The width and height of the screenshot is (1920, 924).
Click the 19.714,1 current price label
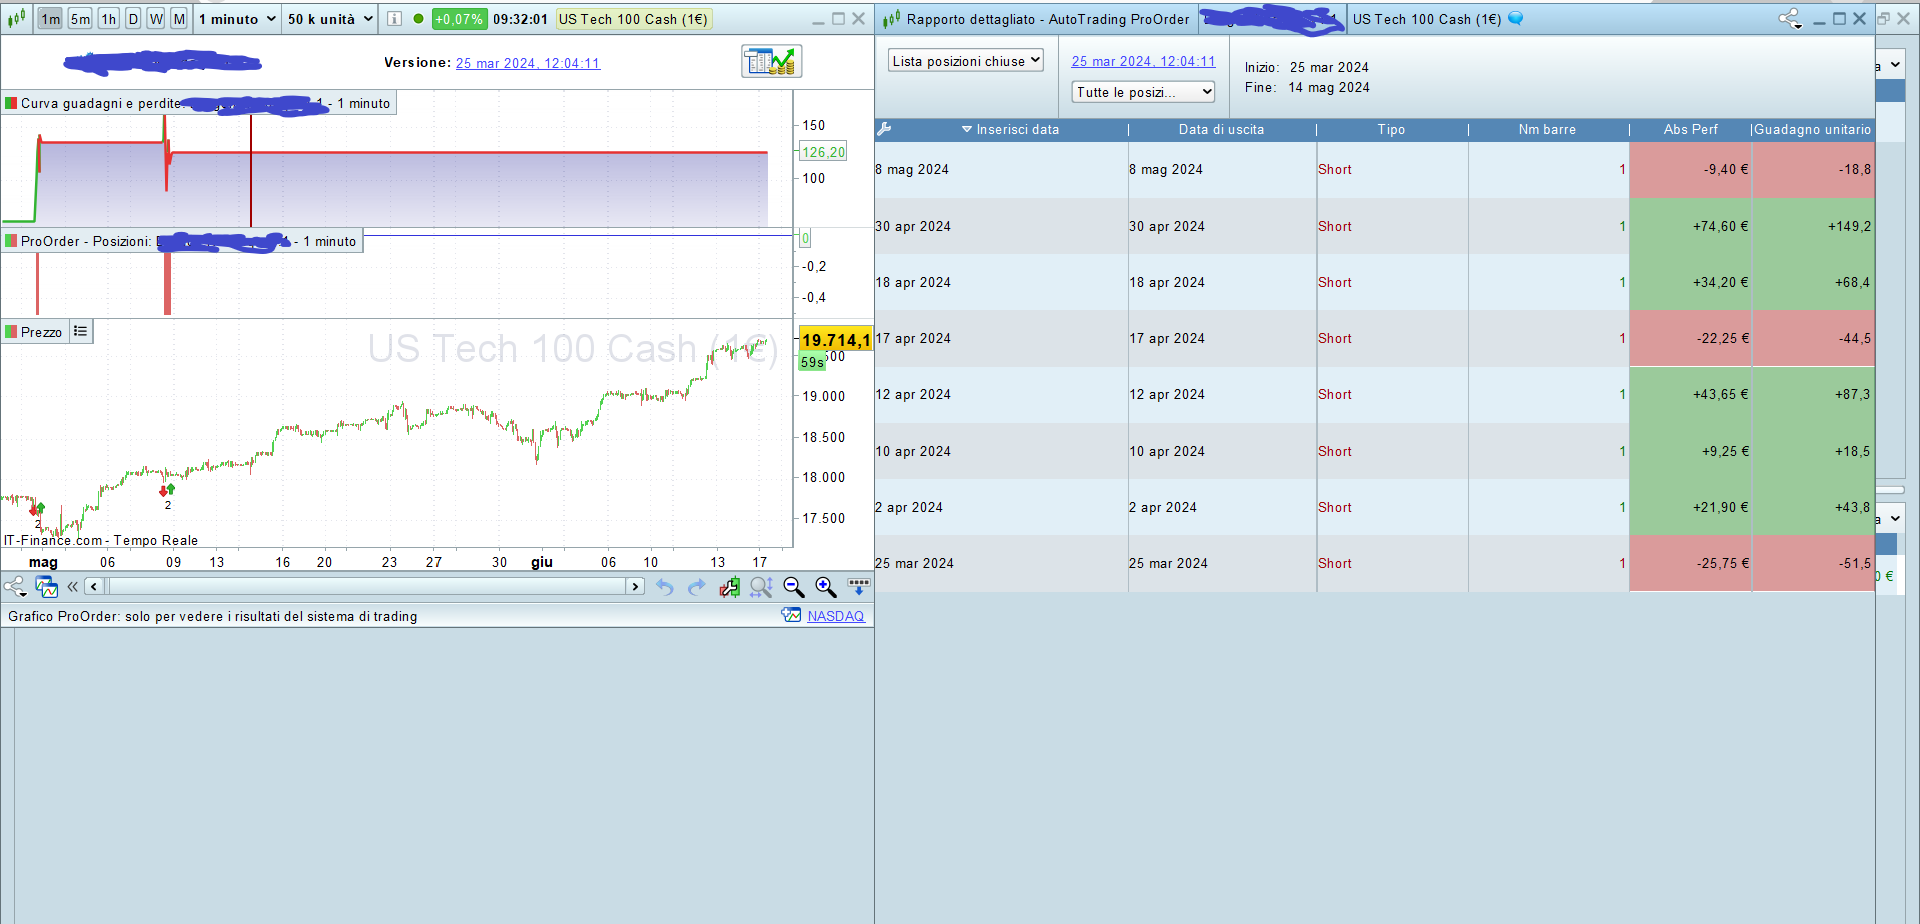[x=836, y=340]
